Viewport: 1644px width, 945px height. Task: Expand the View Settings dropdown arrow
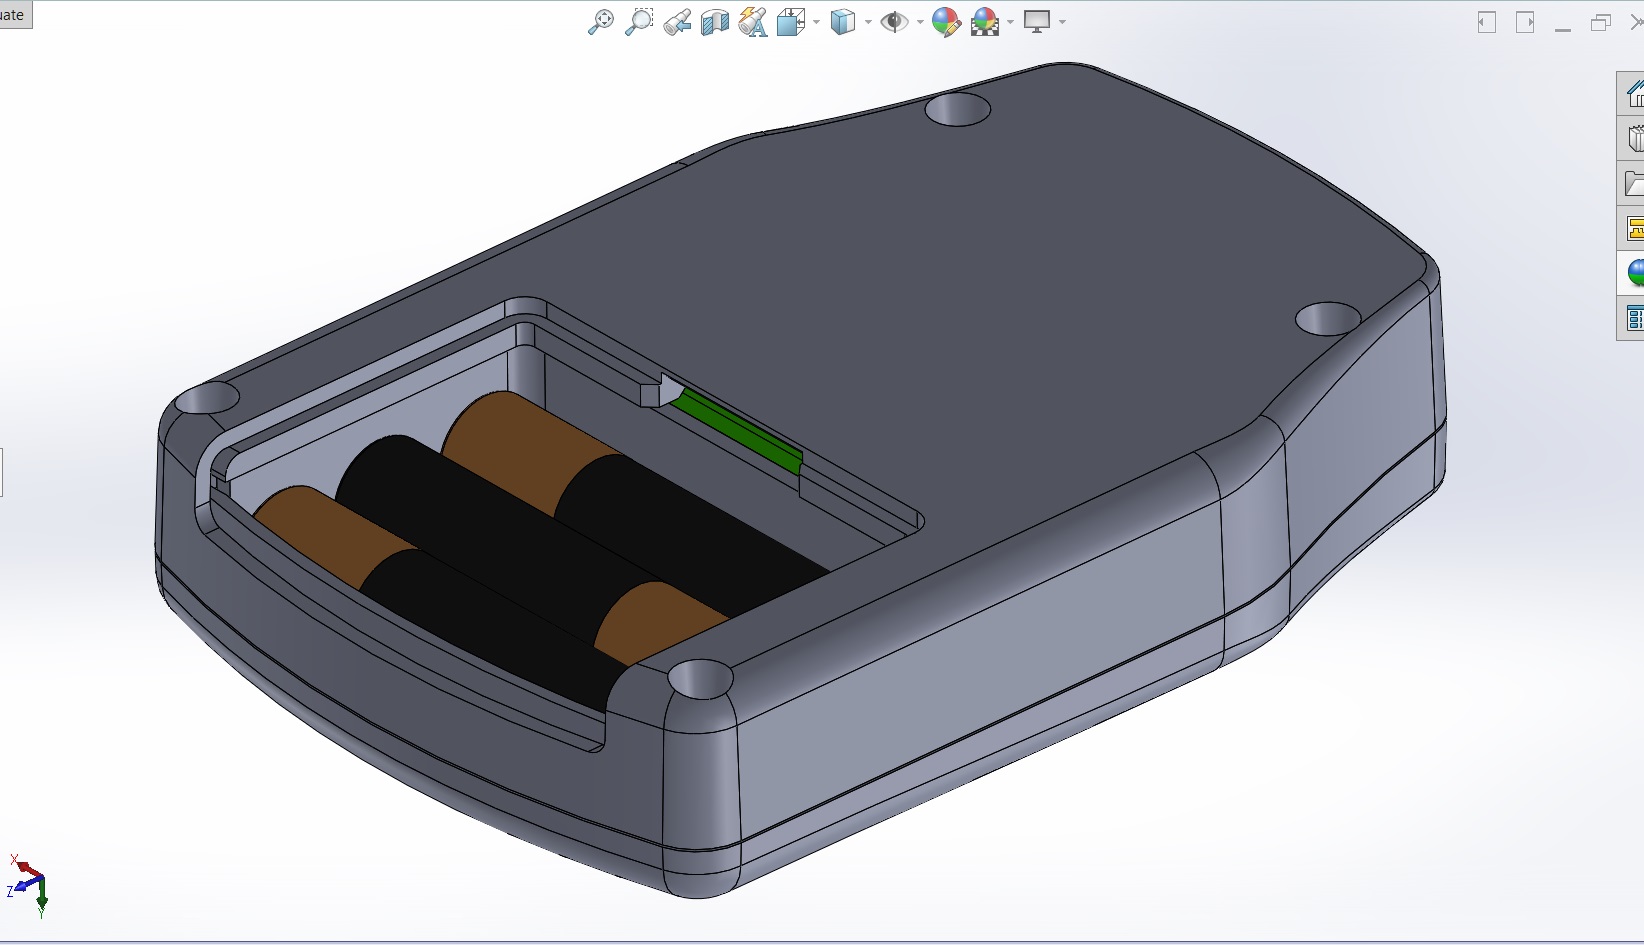(x=1061, y=22)
